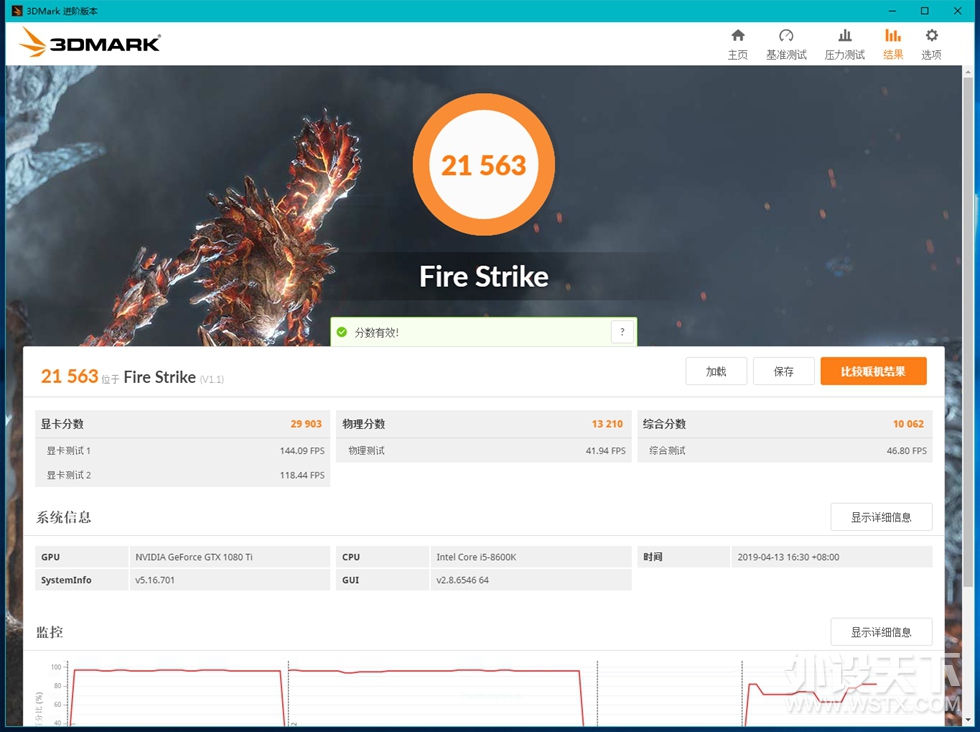Select the 综合分数 10 062 row
The image size is (980, 732).
tap(785, 424)
